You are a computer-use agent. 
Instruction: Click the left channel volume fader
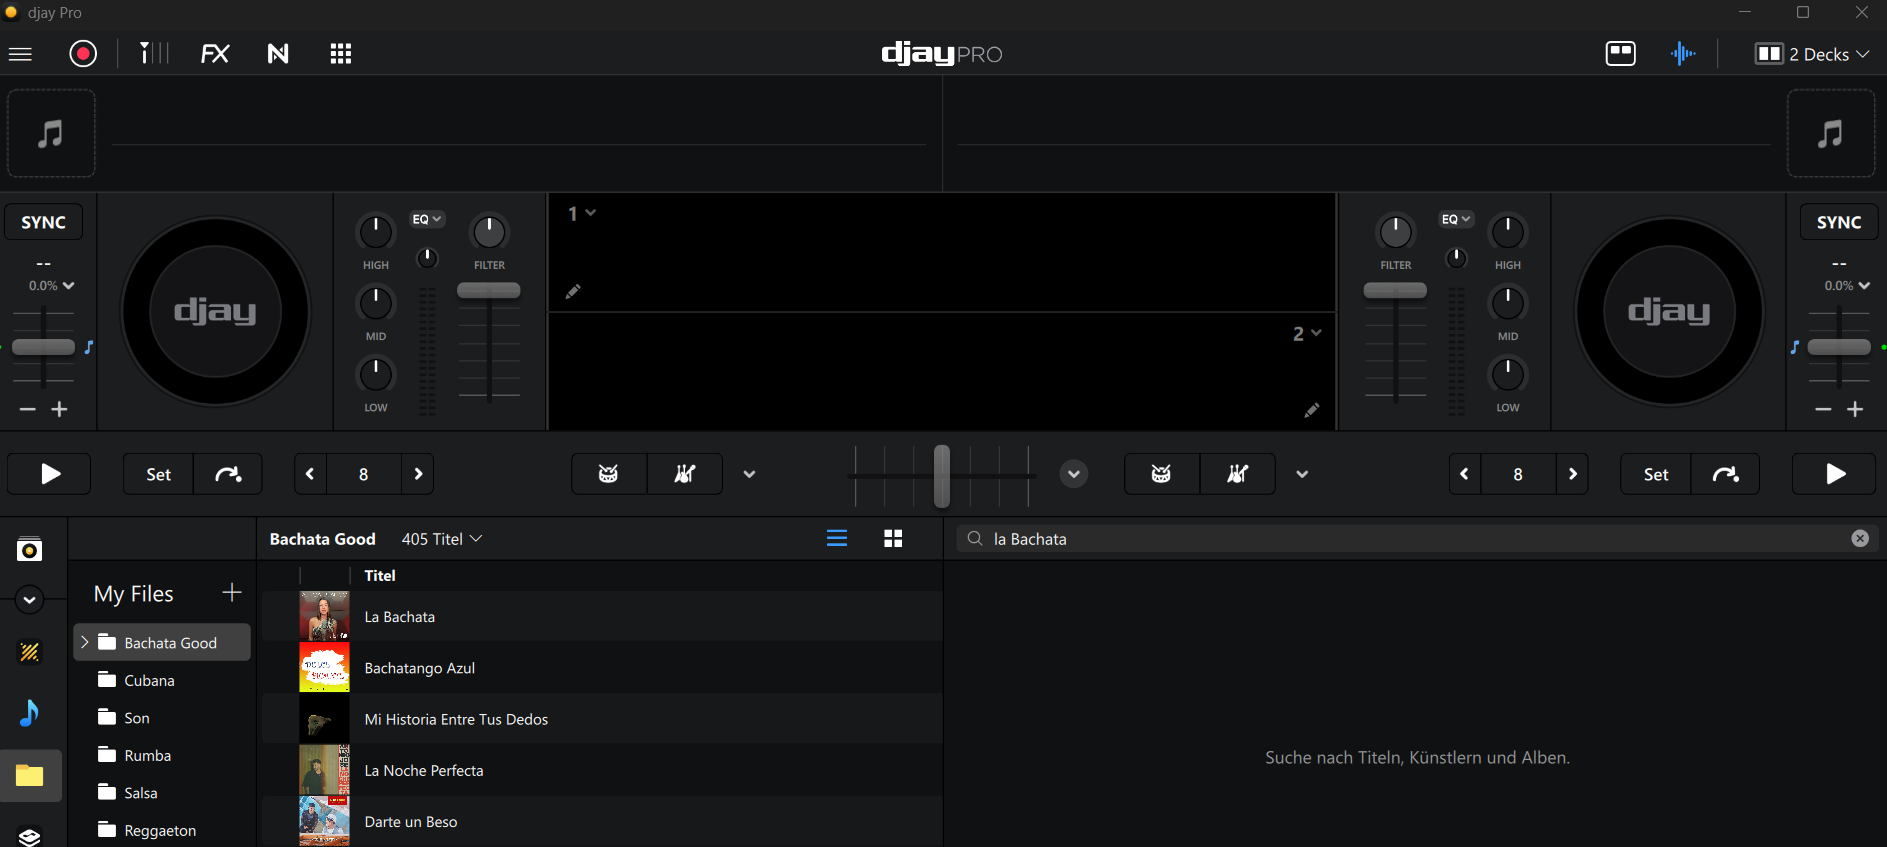pos(489,290)
